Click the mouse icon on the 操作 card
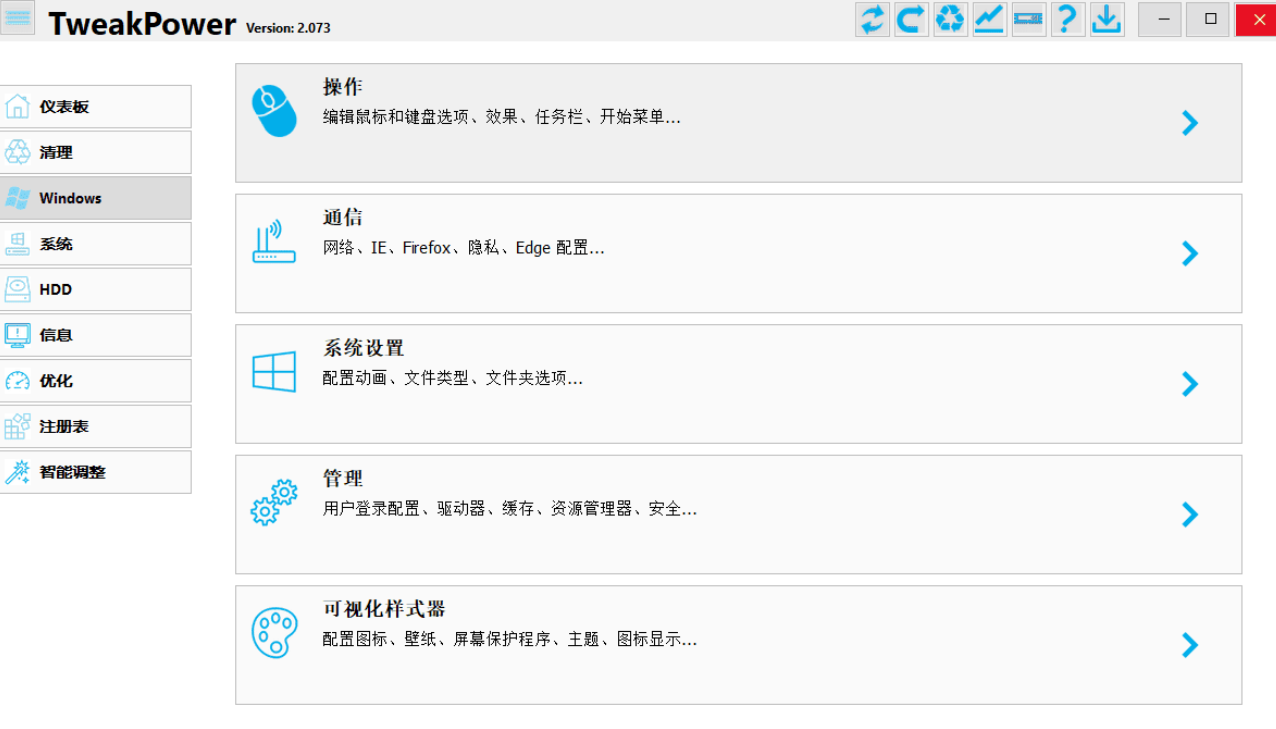This screenshot has width=1276, height=729. [x=274, y=110]
